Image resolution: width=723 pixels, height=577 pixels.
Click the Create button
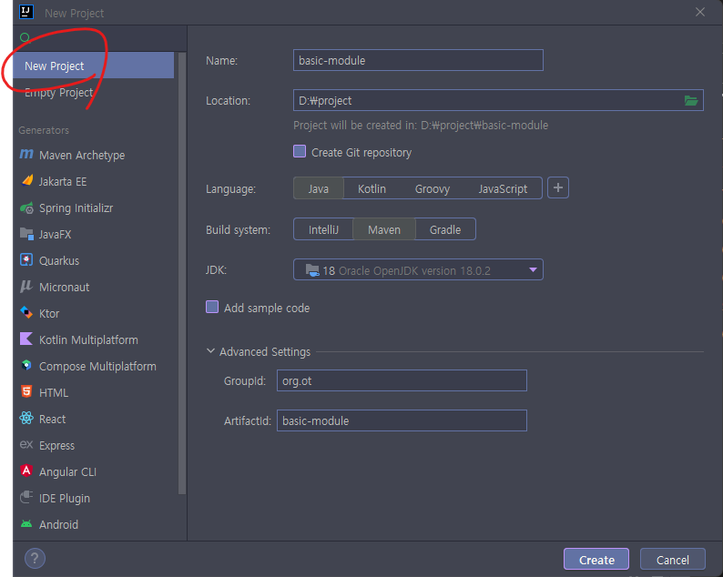[x=596, y=559]
